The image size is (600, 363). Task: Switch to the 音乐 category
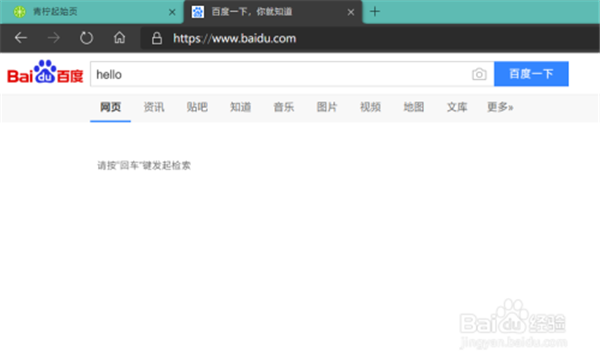tap(284, 107)
